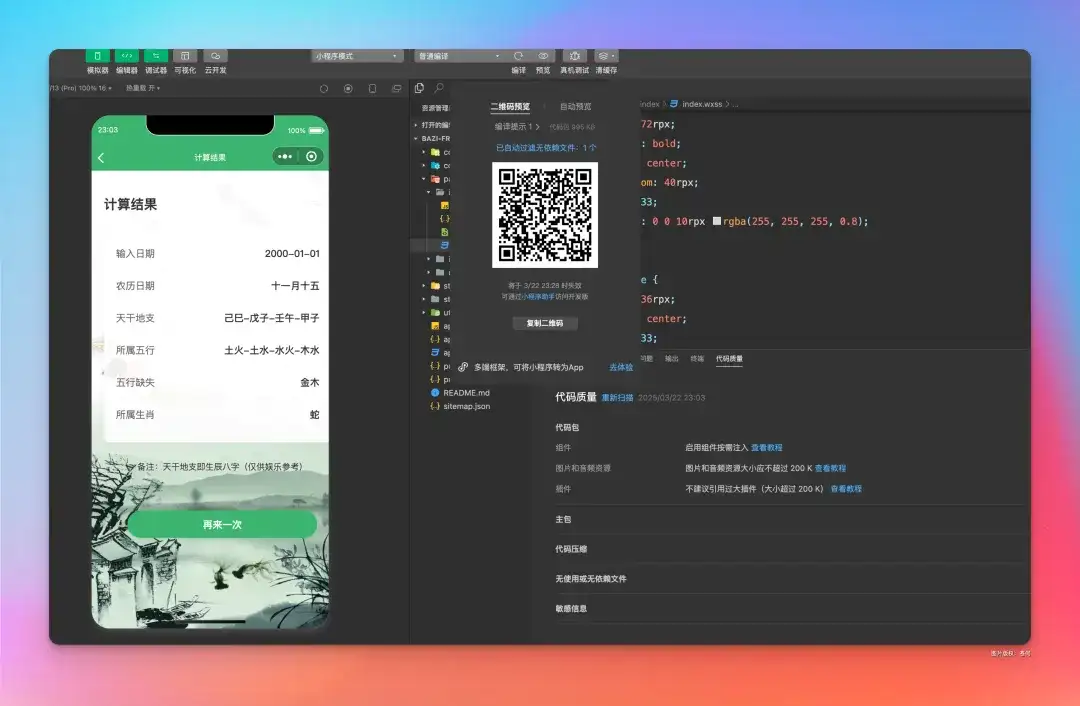The image size is (1080, 706).
Task: Toggle the 可视化 visual panel button
Action: (185, 56)
